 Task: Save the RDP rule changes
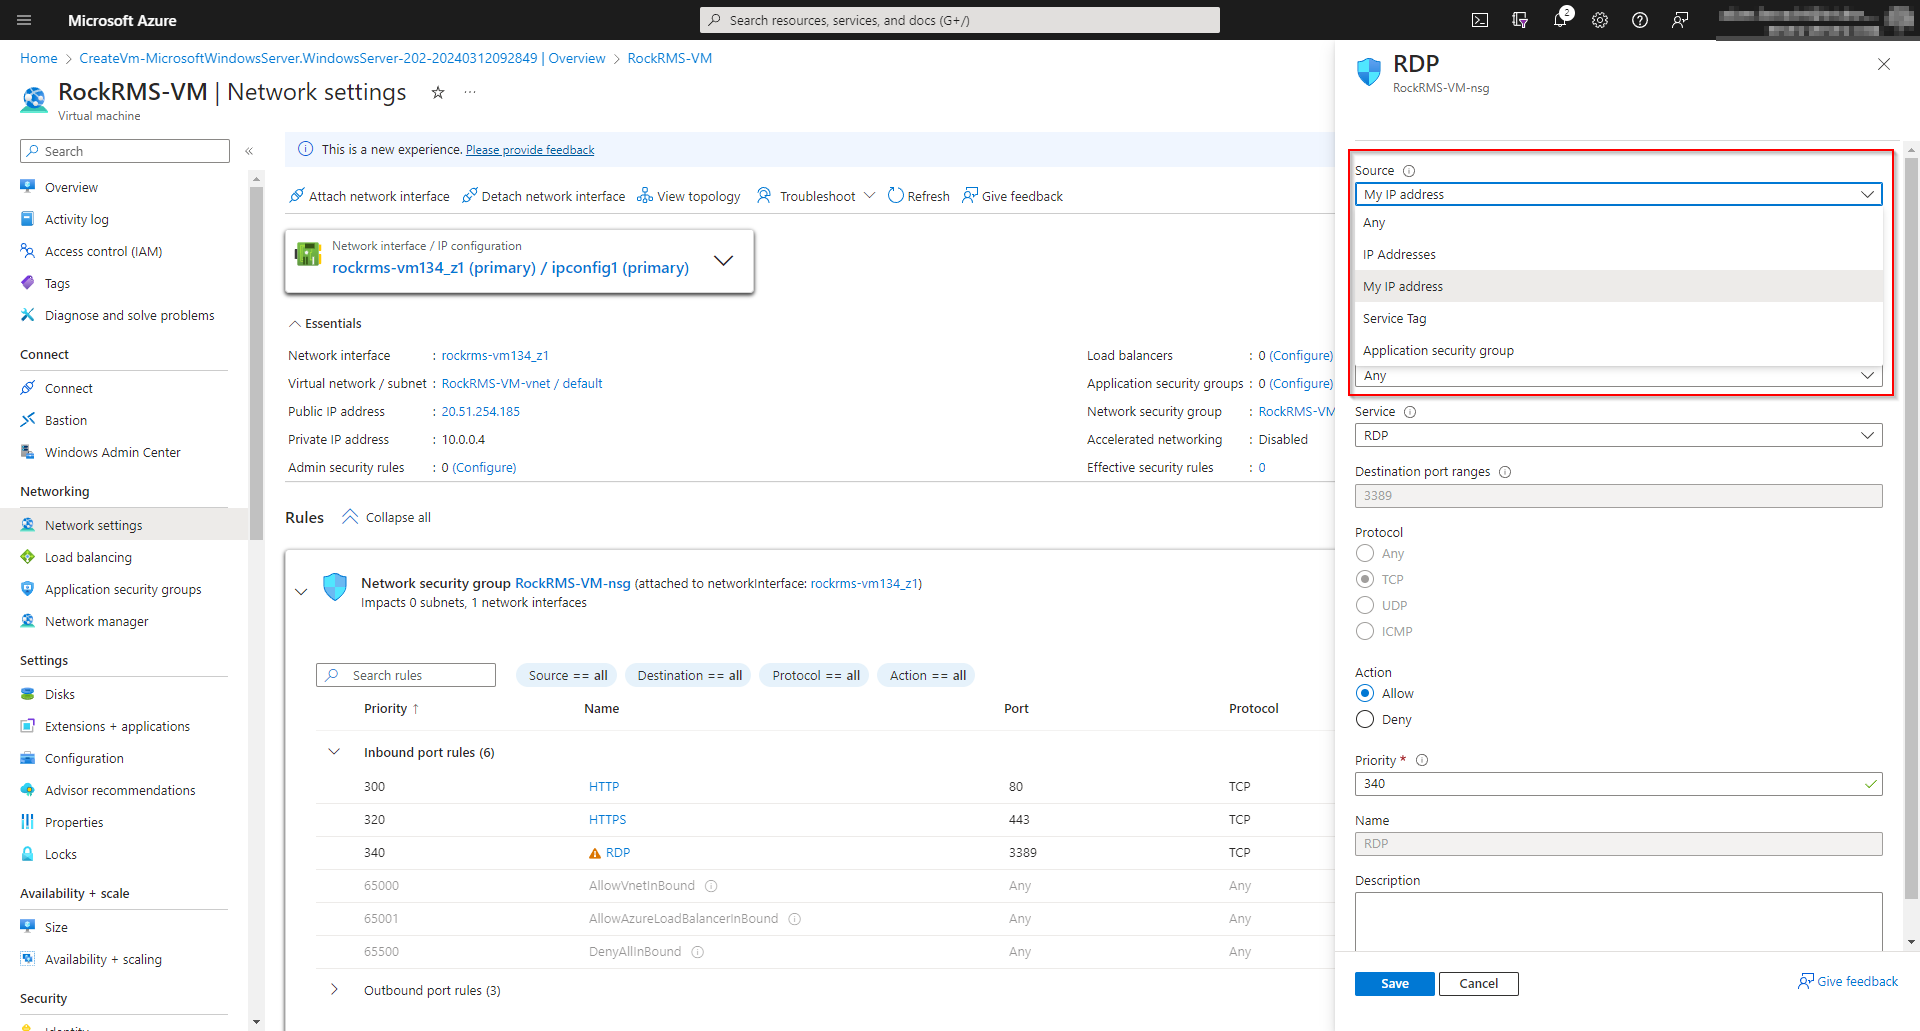pos(1394,983)
